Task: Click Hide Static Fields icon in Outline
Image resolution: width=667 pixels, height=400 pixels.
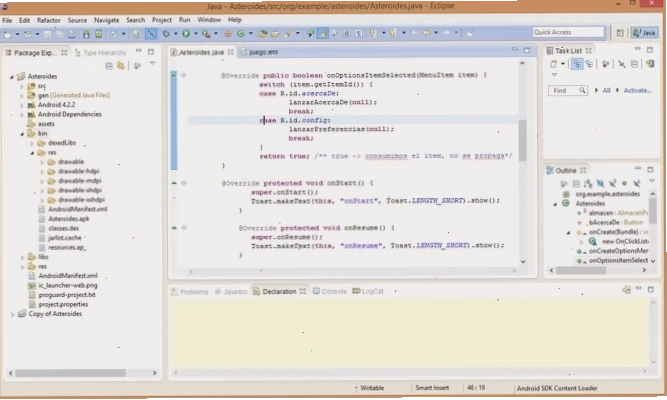Action: (612, 183)
